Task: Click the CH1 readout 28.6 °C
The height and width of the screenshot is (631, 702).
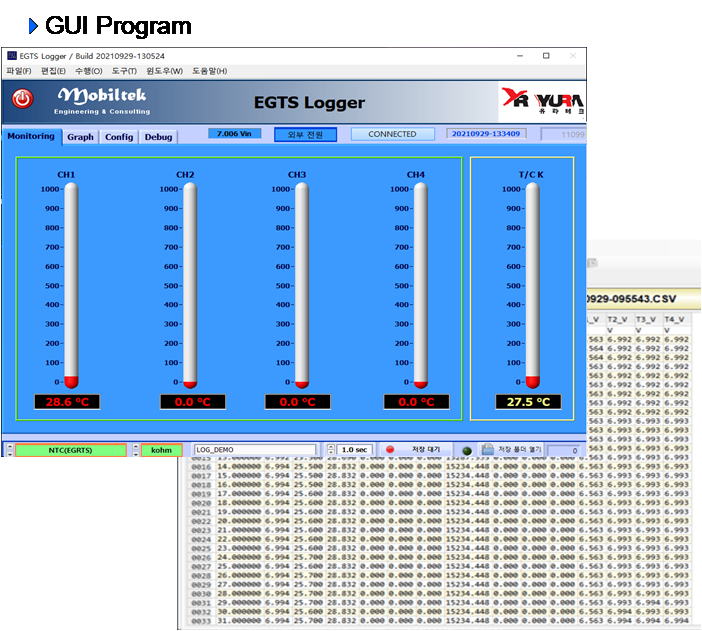Action: tap(67, 402)
